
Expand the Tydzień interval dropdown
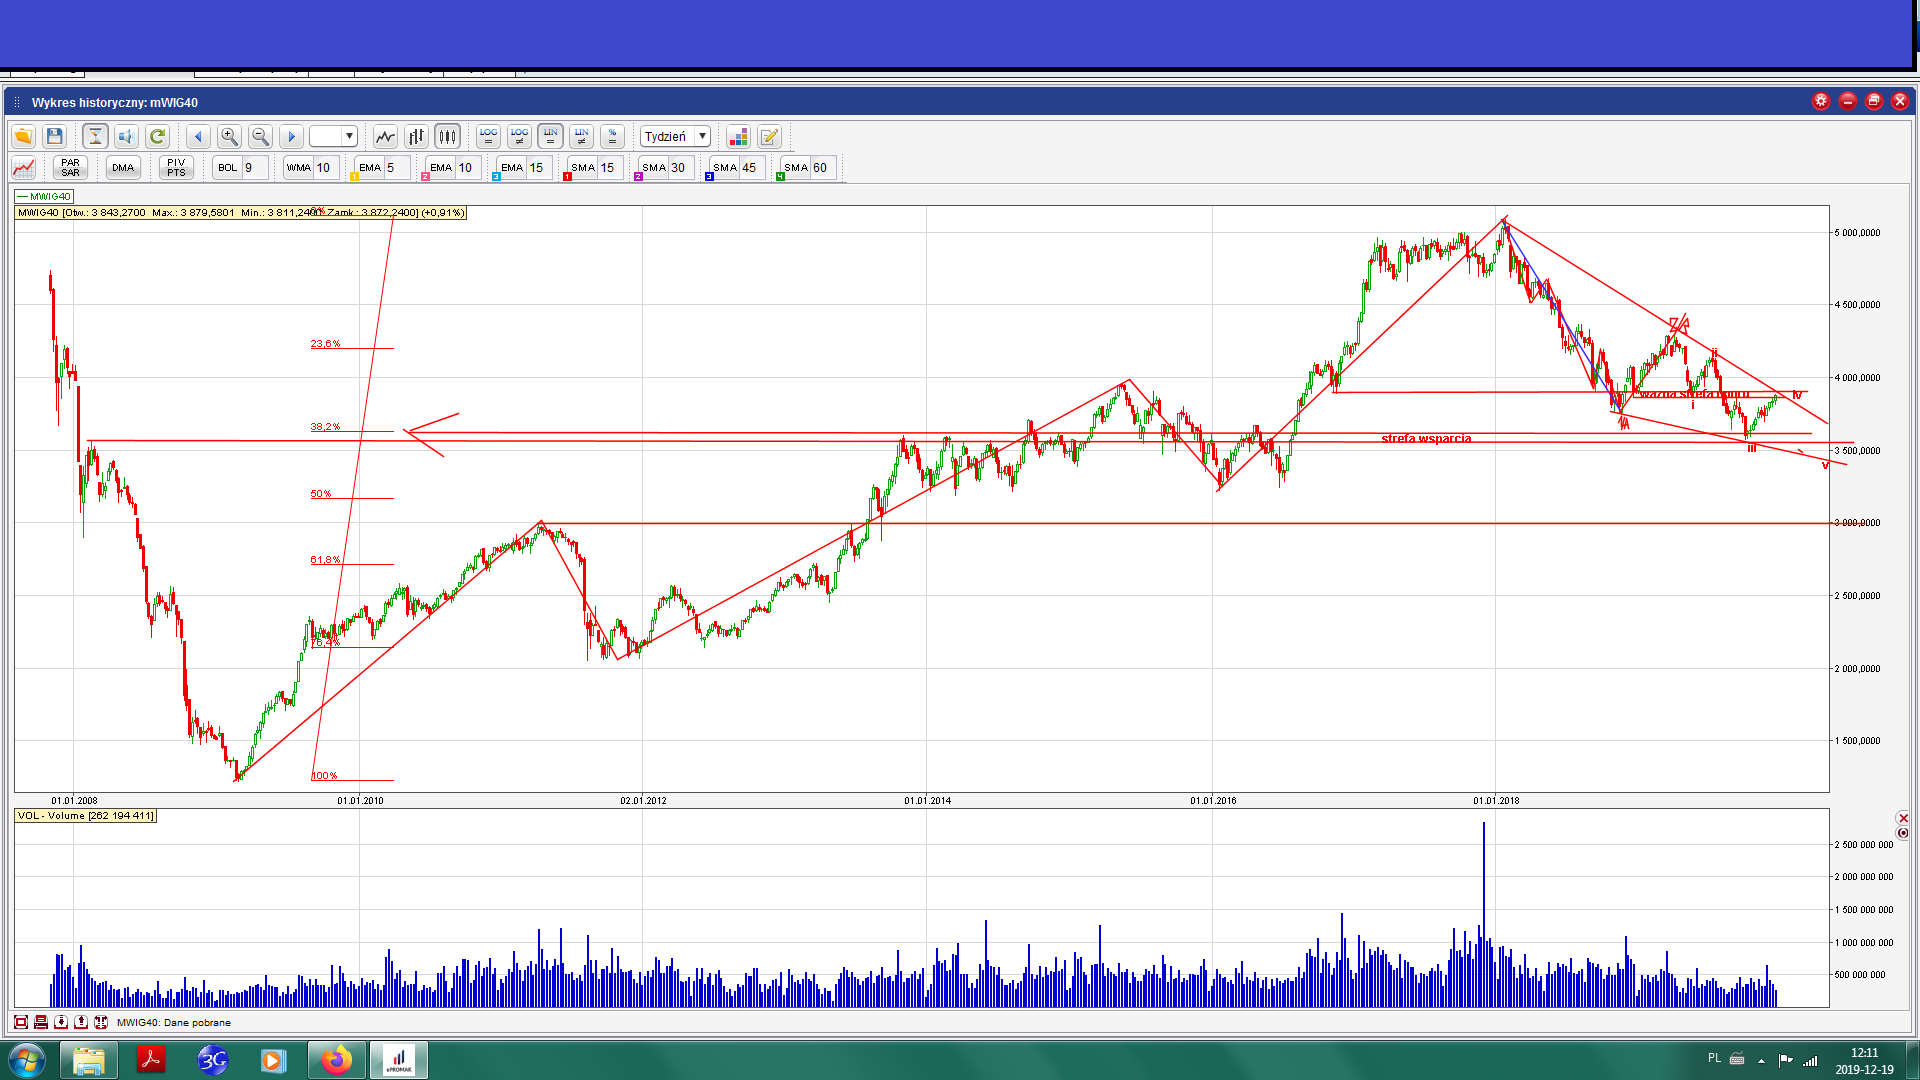702,136
